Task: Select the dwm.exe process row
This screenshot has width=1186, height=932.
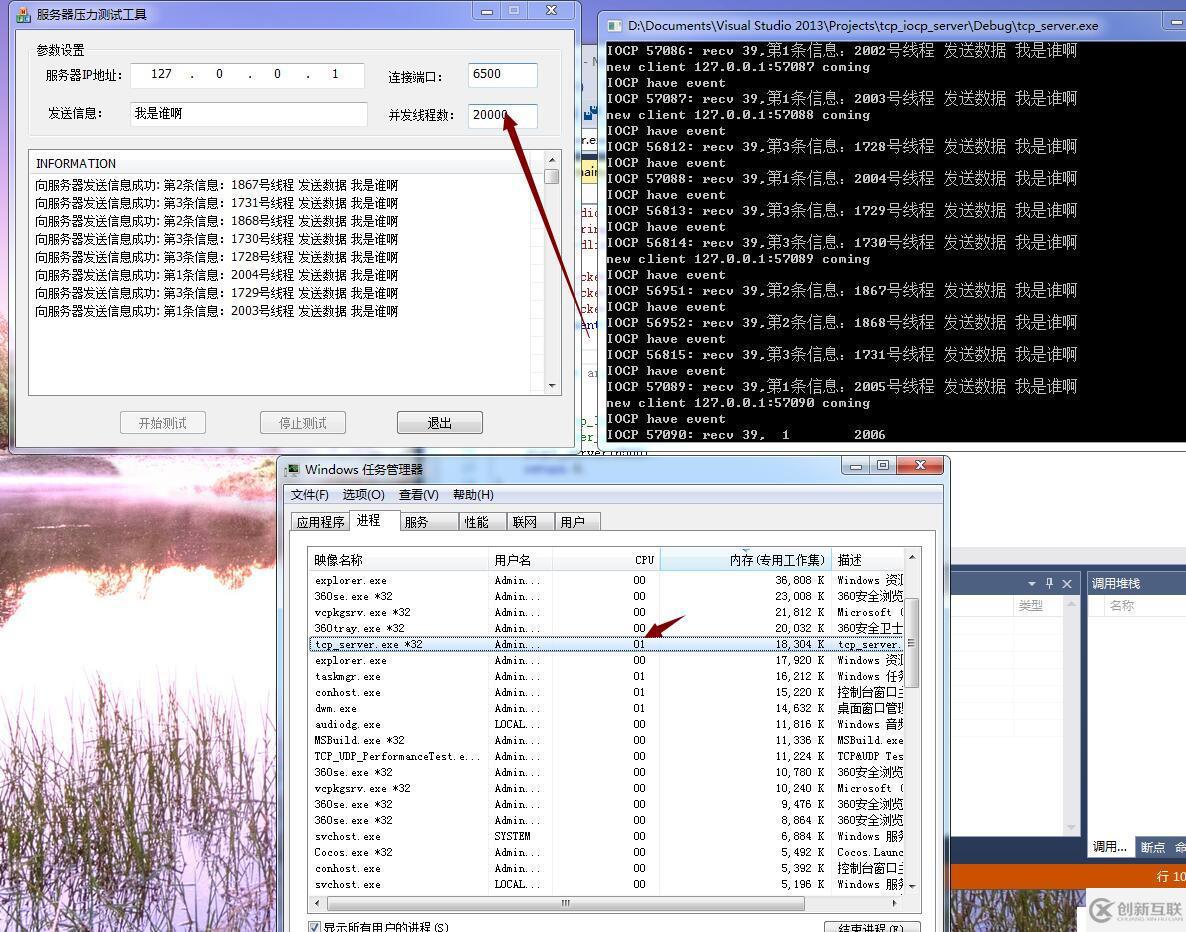Action: coord(607,709)
